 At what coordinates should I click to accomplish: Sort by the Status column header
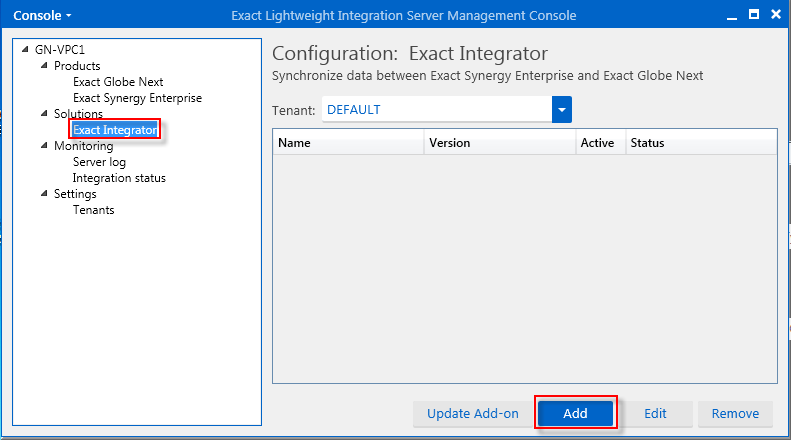coord(701,143)
